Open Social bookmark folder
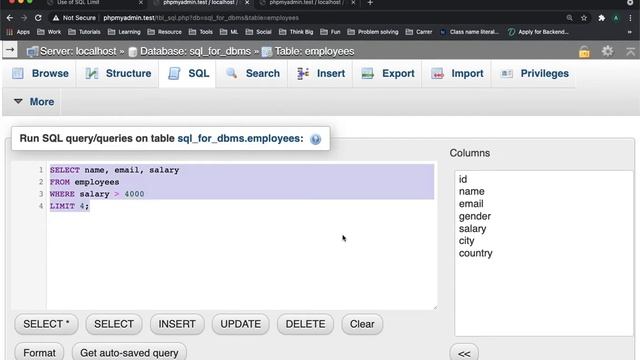Image resolution: width=640 pixels, height=360 pixels. pyautogui.click(x=258, y=32)
